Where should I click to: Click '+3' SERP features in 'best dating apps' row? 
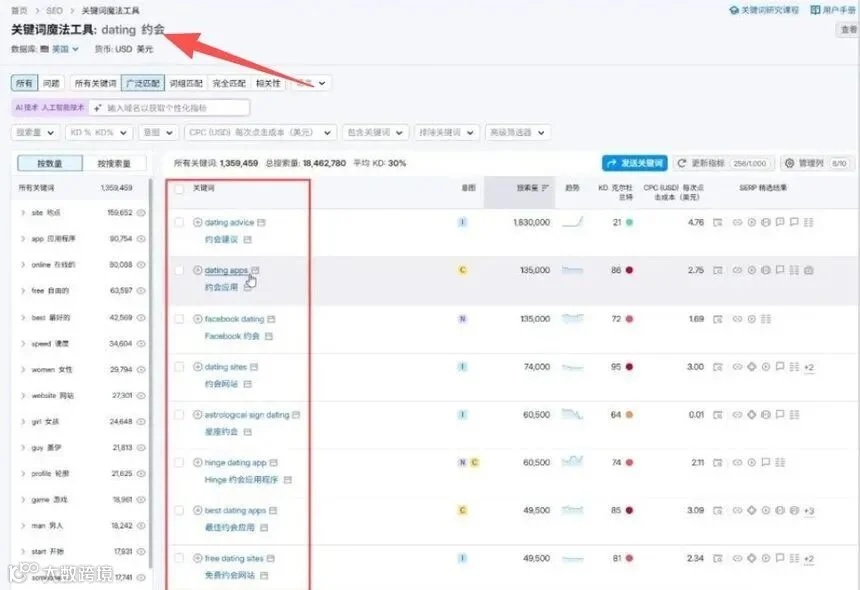pyautogui.click(x=809, y=510)
